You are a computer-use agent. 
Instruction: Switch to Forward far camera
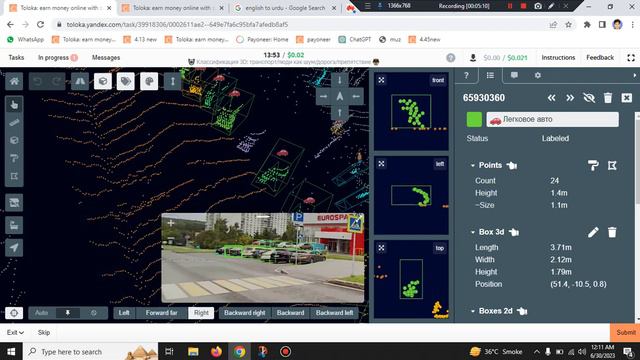pos(162,313)
